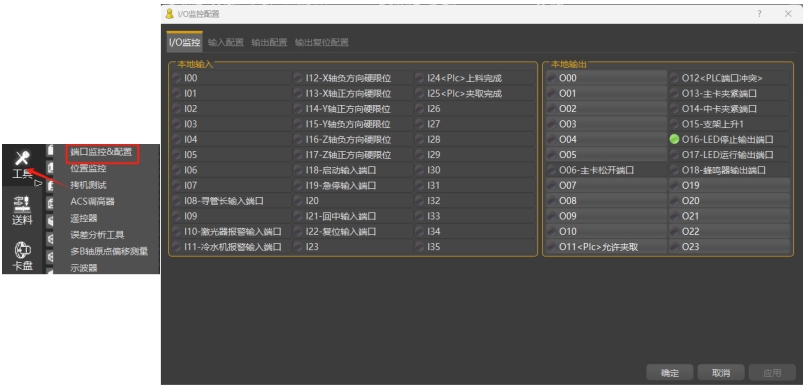Select I08-寻管长输入端口 input

coord(231,201)
